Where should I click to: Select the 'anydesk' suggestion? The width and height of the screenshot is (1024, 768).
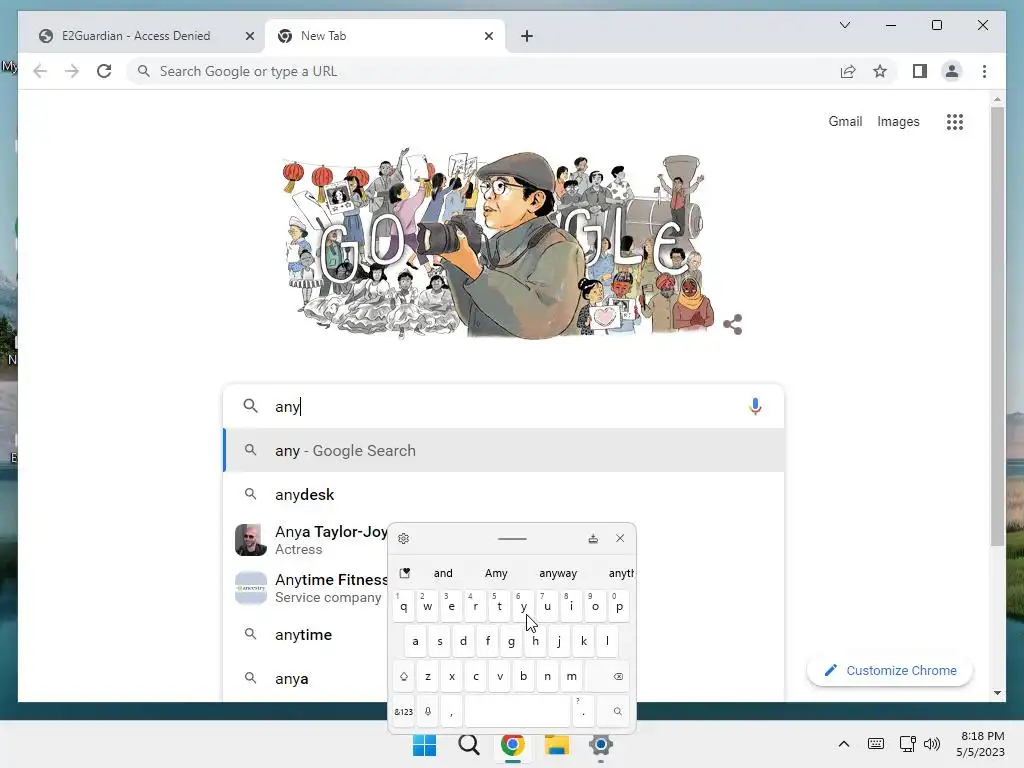[504, 494]
